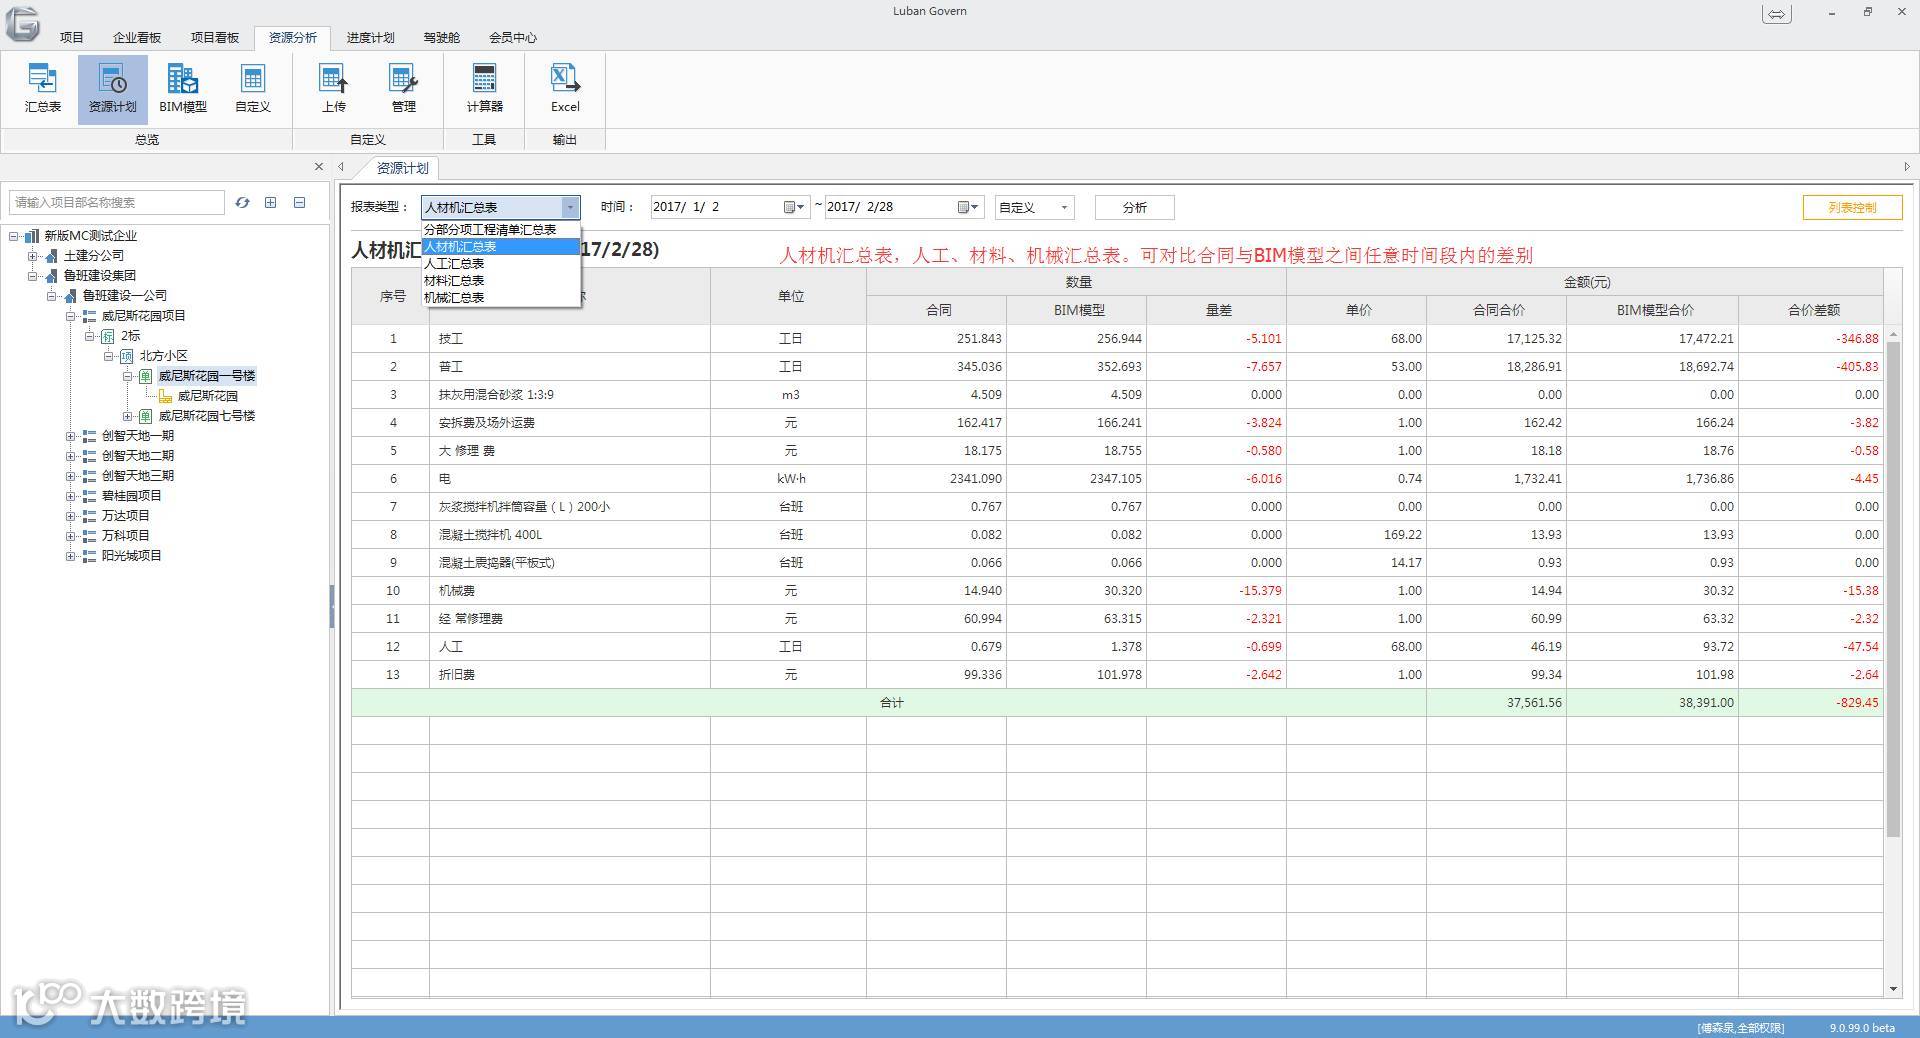1920x1038 pixels.
Task: Expand the 威尼斯花园七号楼 node
Action: [x=128, y=416]
